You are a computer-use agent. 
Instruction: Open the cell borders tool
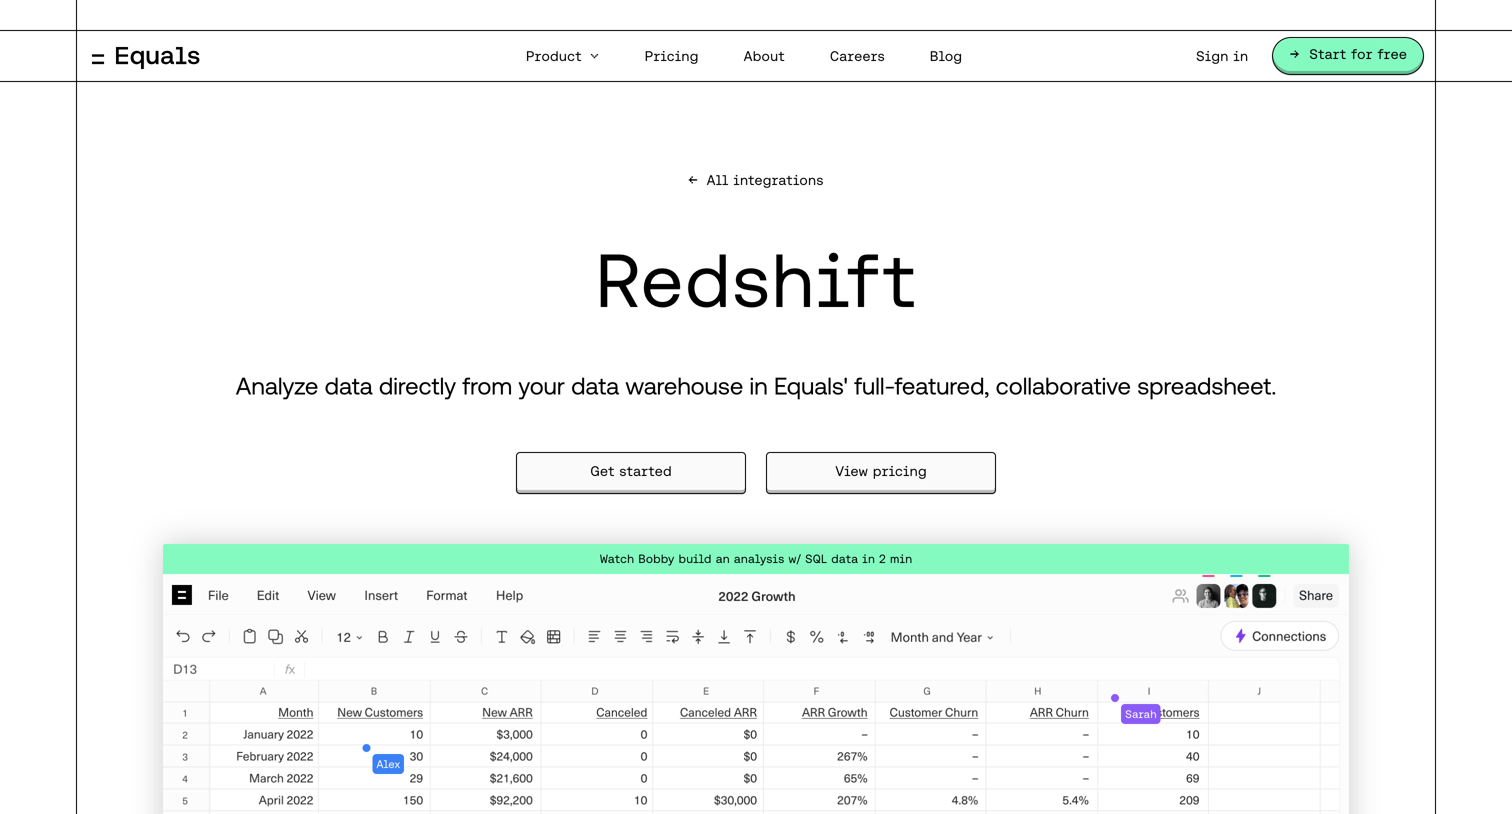point(554,637)
